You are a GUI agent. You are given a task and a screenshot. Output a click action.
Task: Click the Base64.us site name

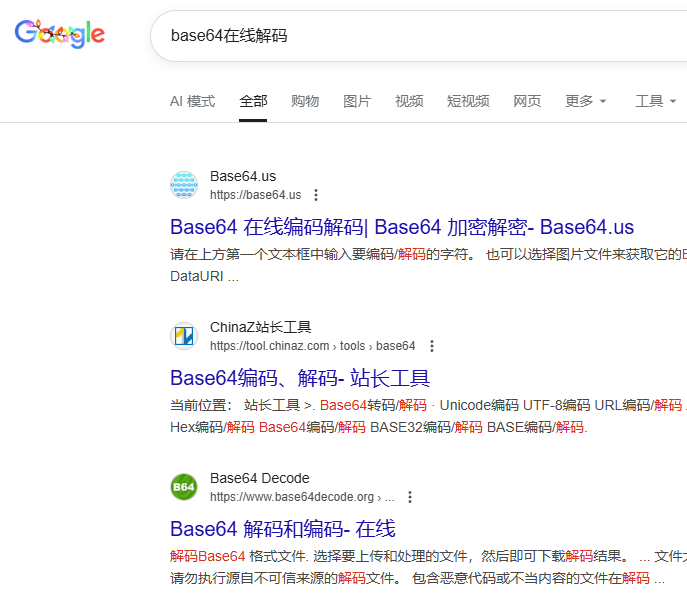[243, 176]
